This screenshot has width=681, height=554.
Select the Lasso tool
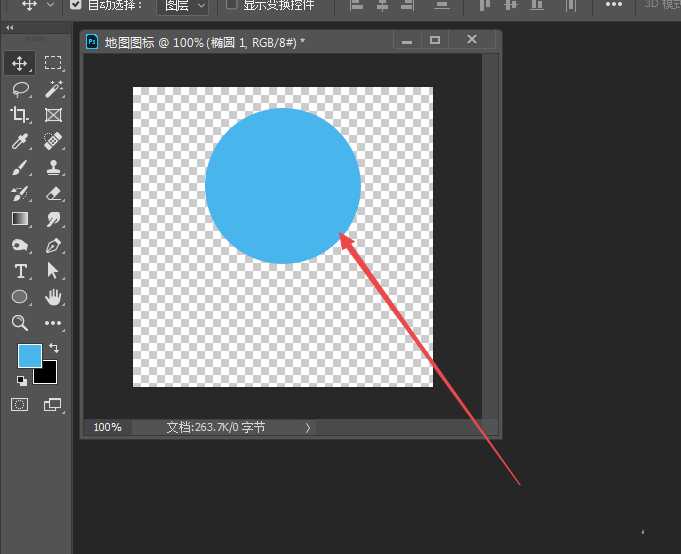tap(20, 89)
